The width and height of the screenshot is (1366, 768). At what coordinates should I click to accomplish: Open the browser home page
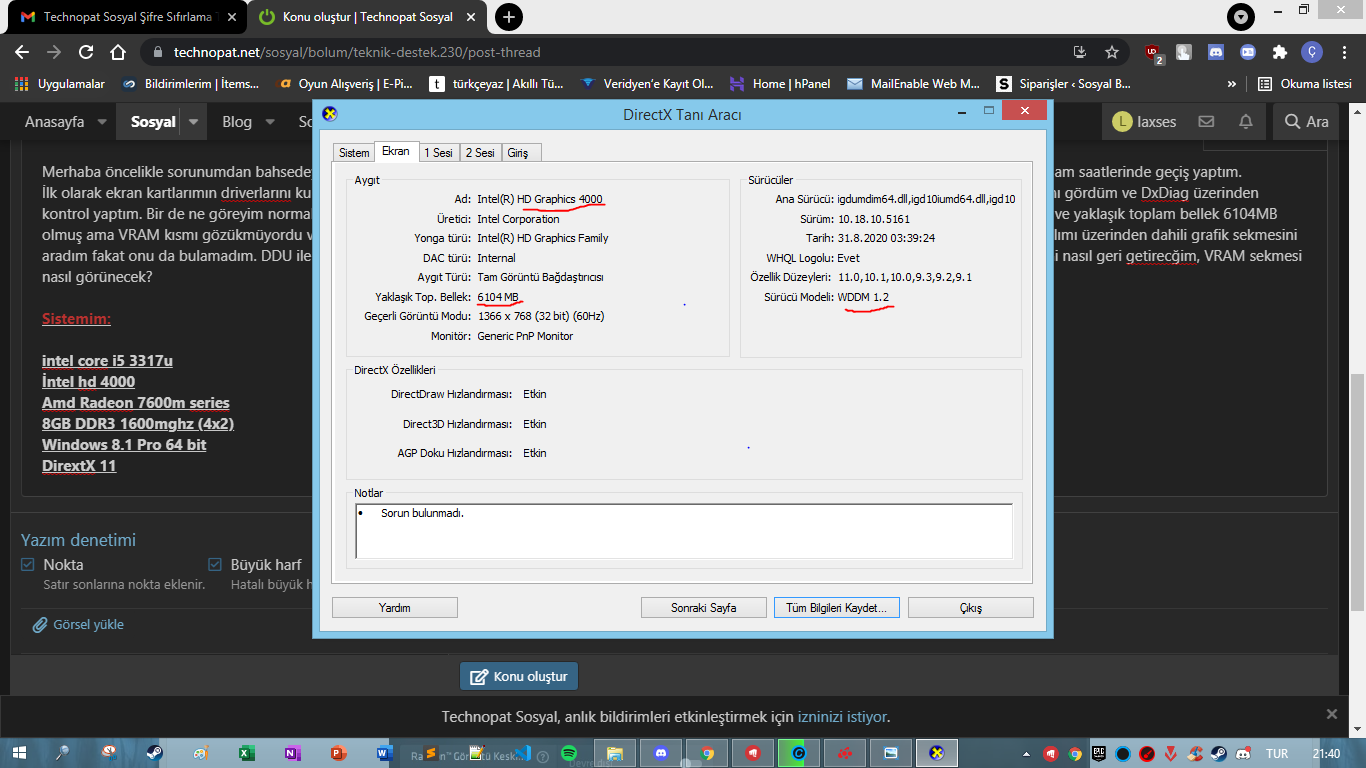(x=118, y=52)
